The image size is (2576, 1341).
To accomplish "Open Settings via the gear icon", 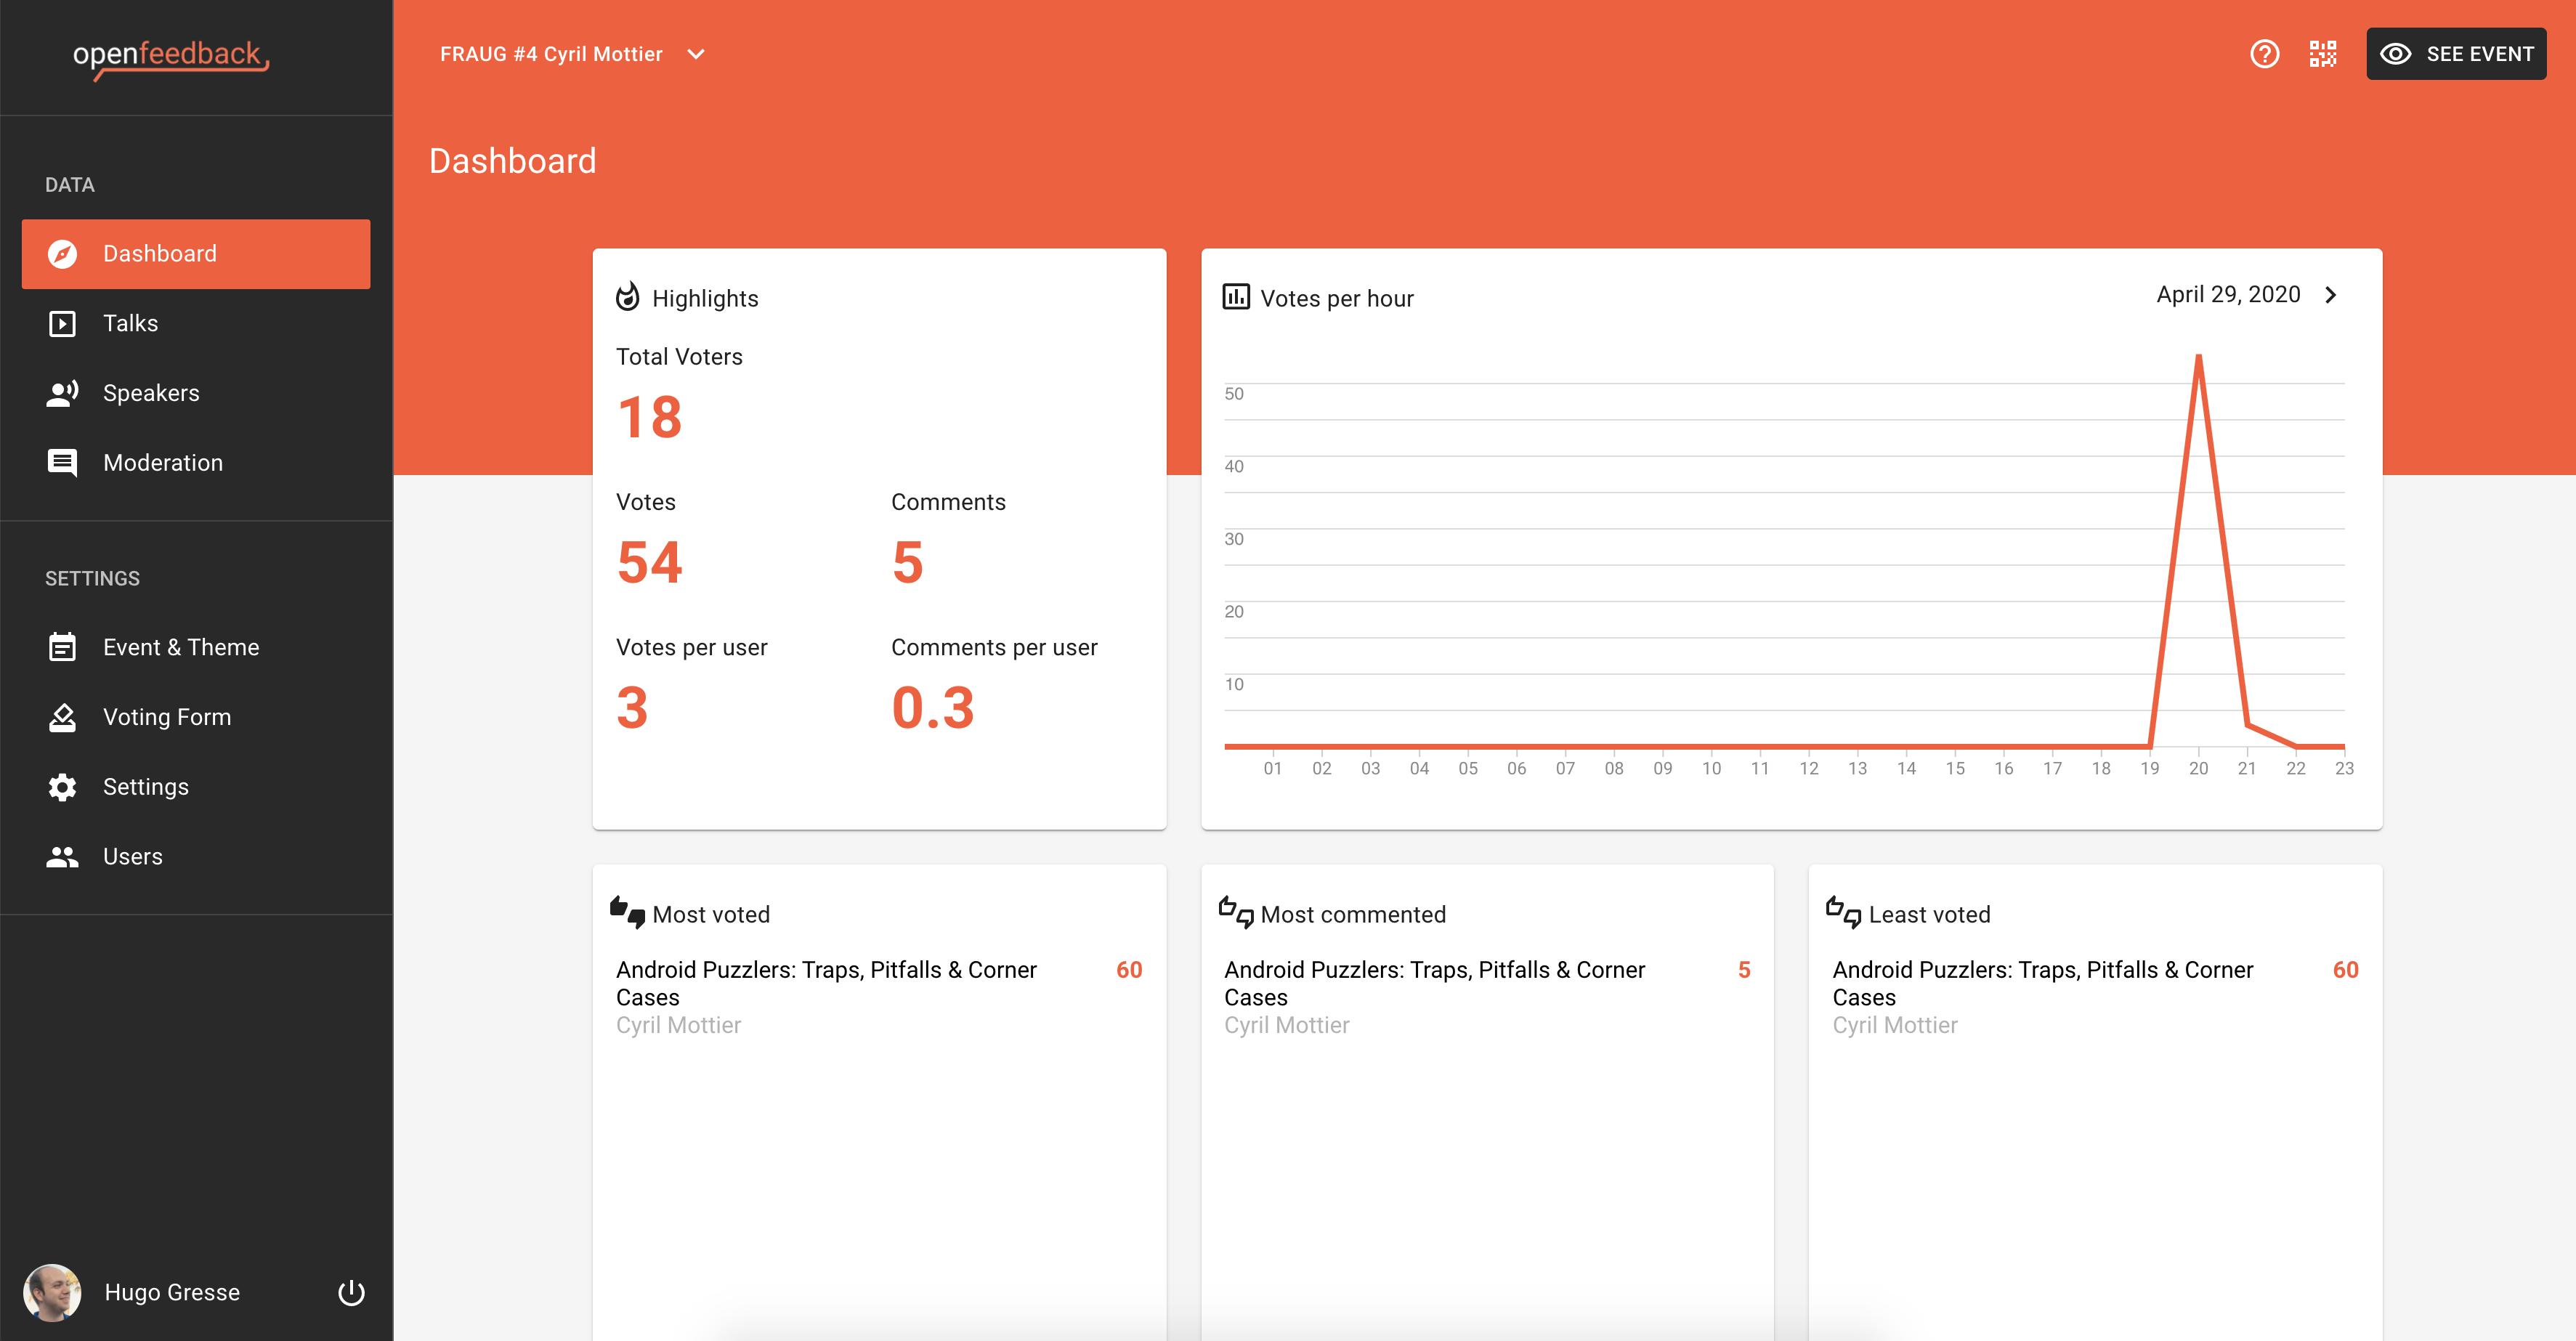I will coord(62,787).
